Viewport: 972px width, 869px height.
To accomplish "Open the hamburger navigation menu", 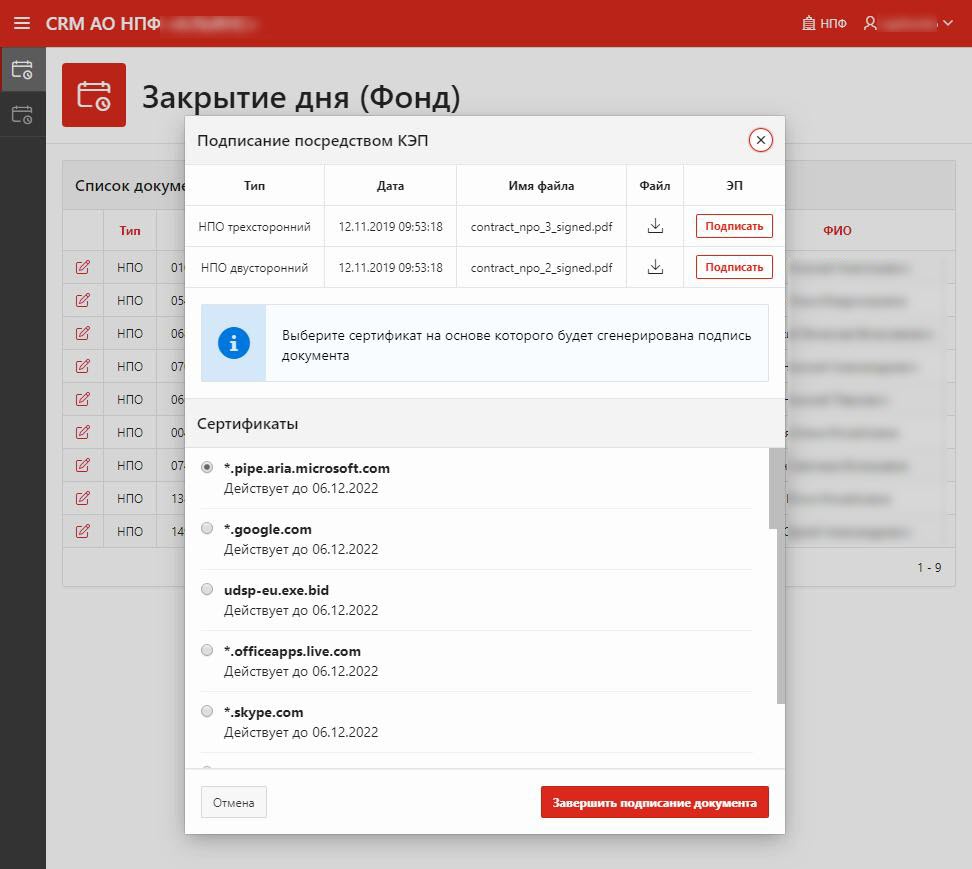I will [x=22, y=23].
